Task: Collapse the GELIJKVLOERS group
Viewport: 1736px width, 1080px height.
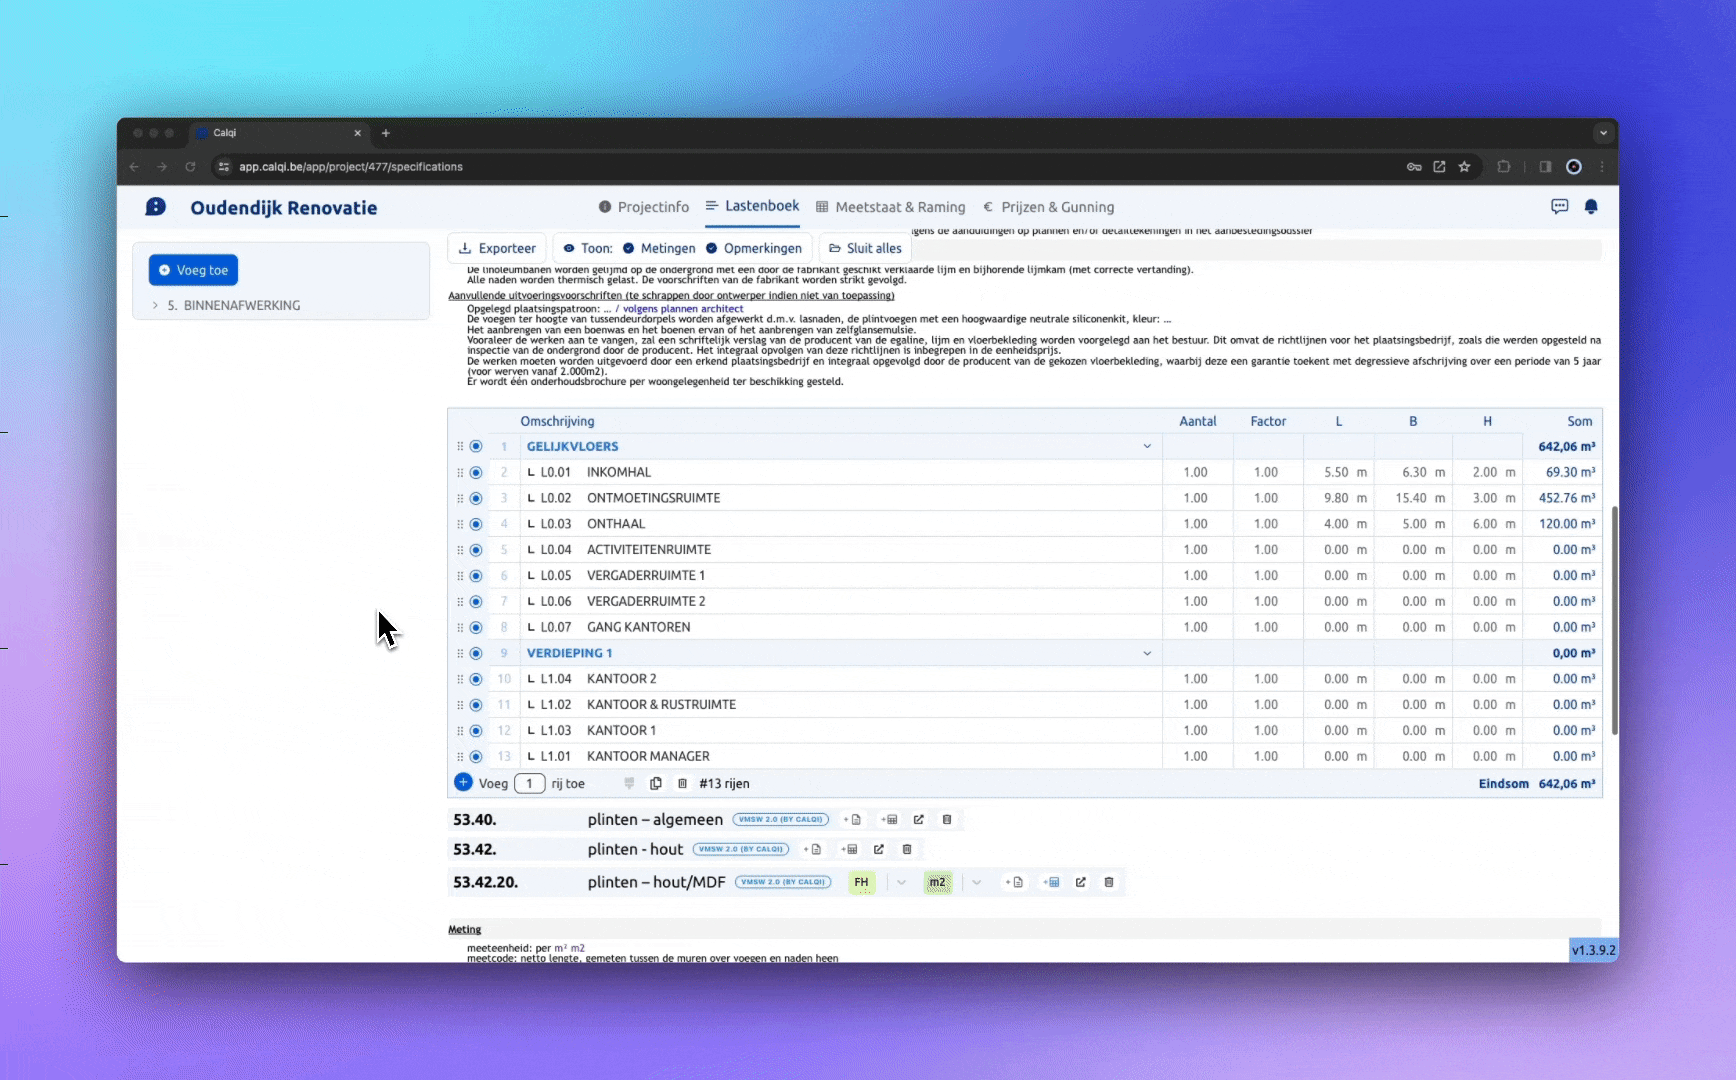Action: coord(1147,447)
